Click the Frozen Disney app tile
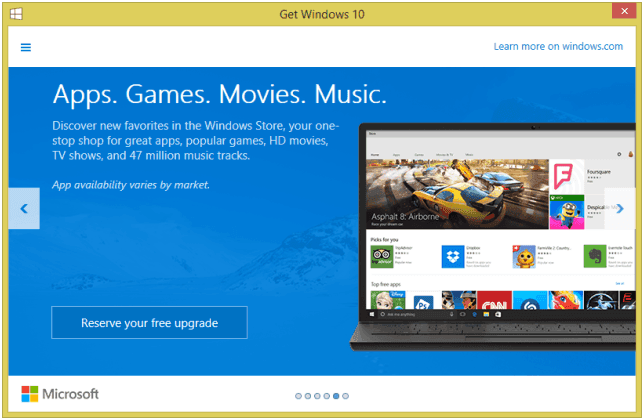644x420 pixels. tap(388, 300)
